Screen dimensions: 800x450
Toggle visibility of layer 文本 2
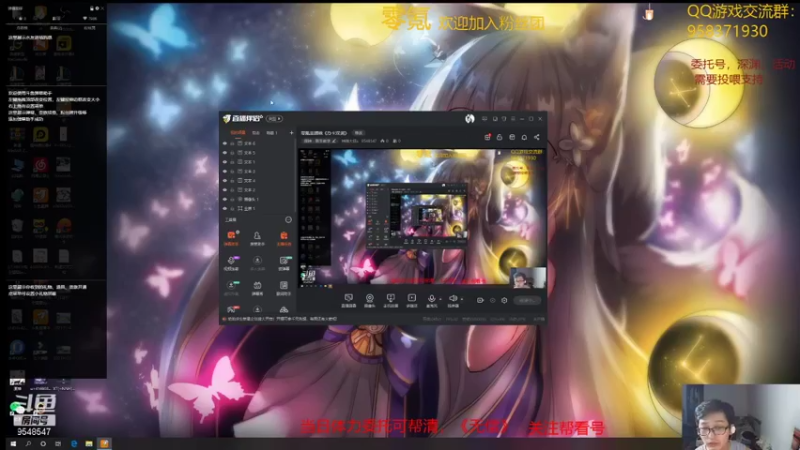point(225,190)
